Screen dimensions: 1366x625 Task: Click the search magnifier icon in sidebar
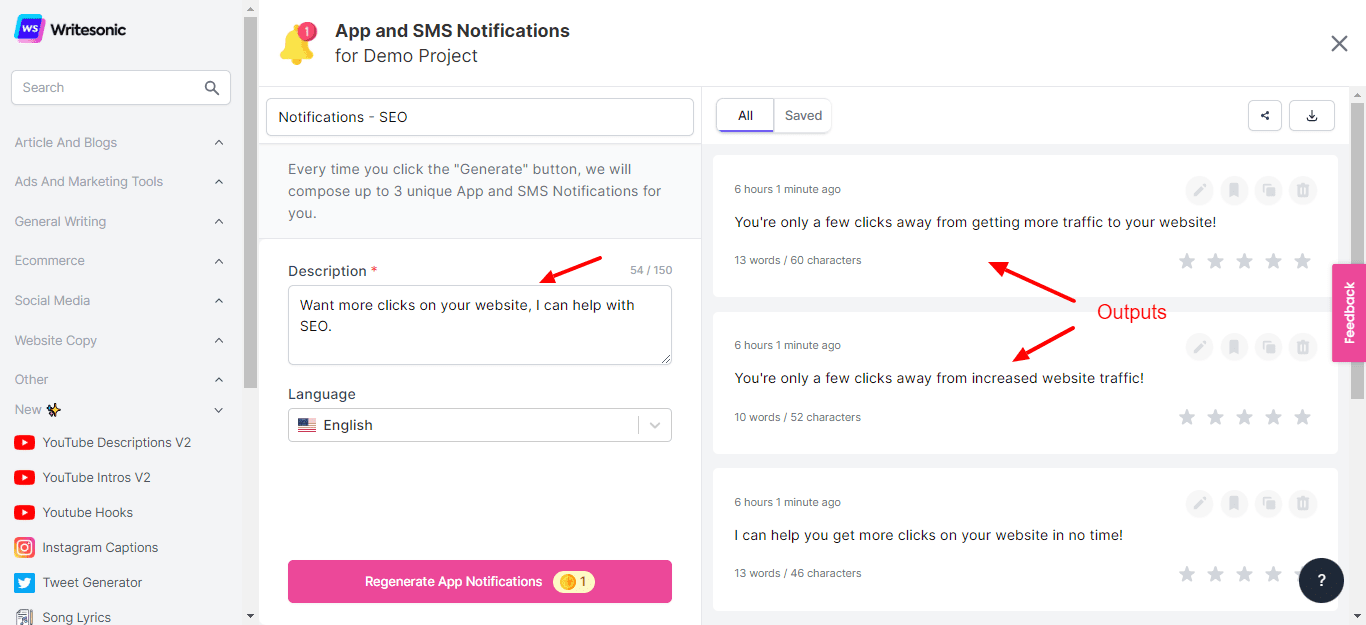(212, 88)
